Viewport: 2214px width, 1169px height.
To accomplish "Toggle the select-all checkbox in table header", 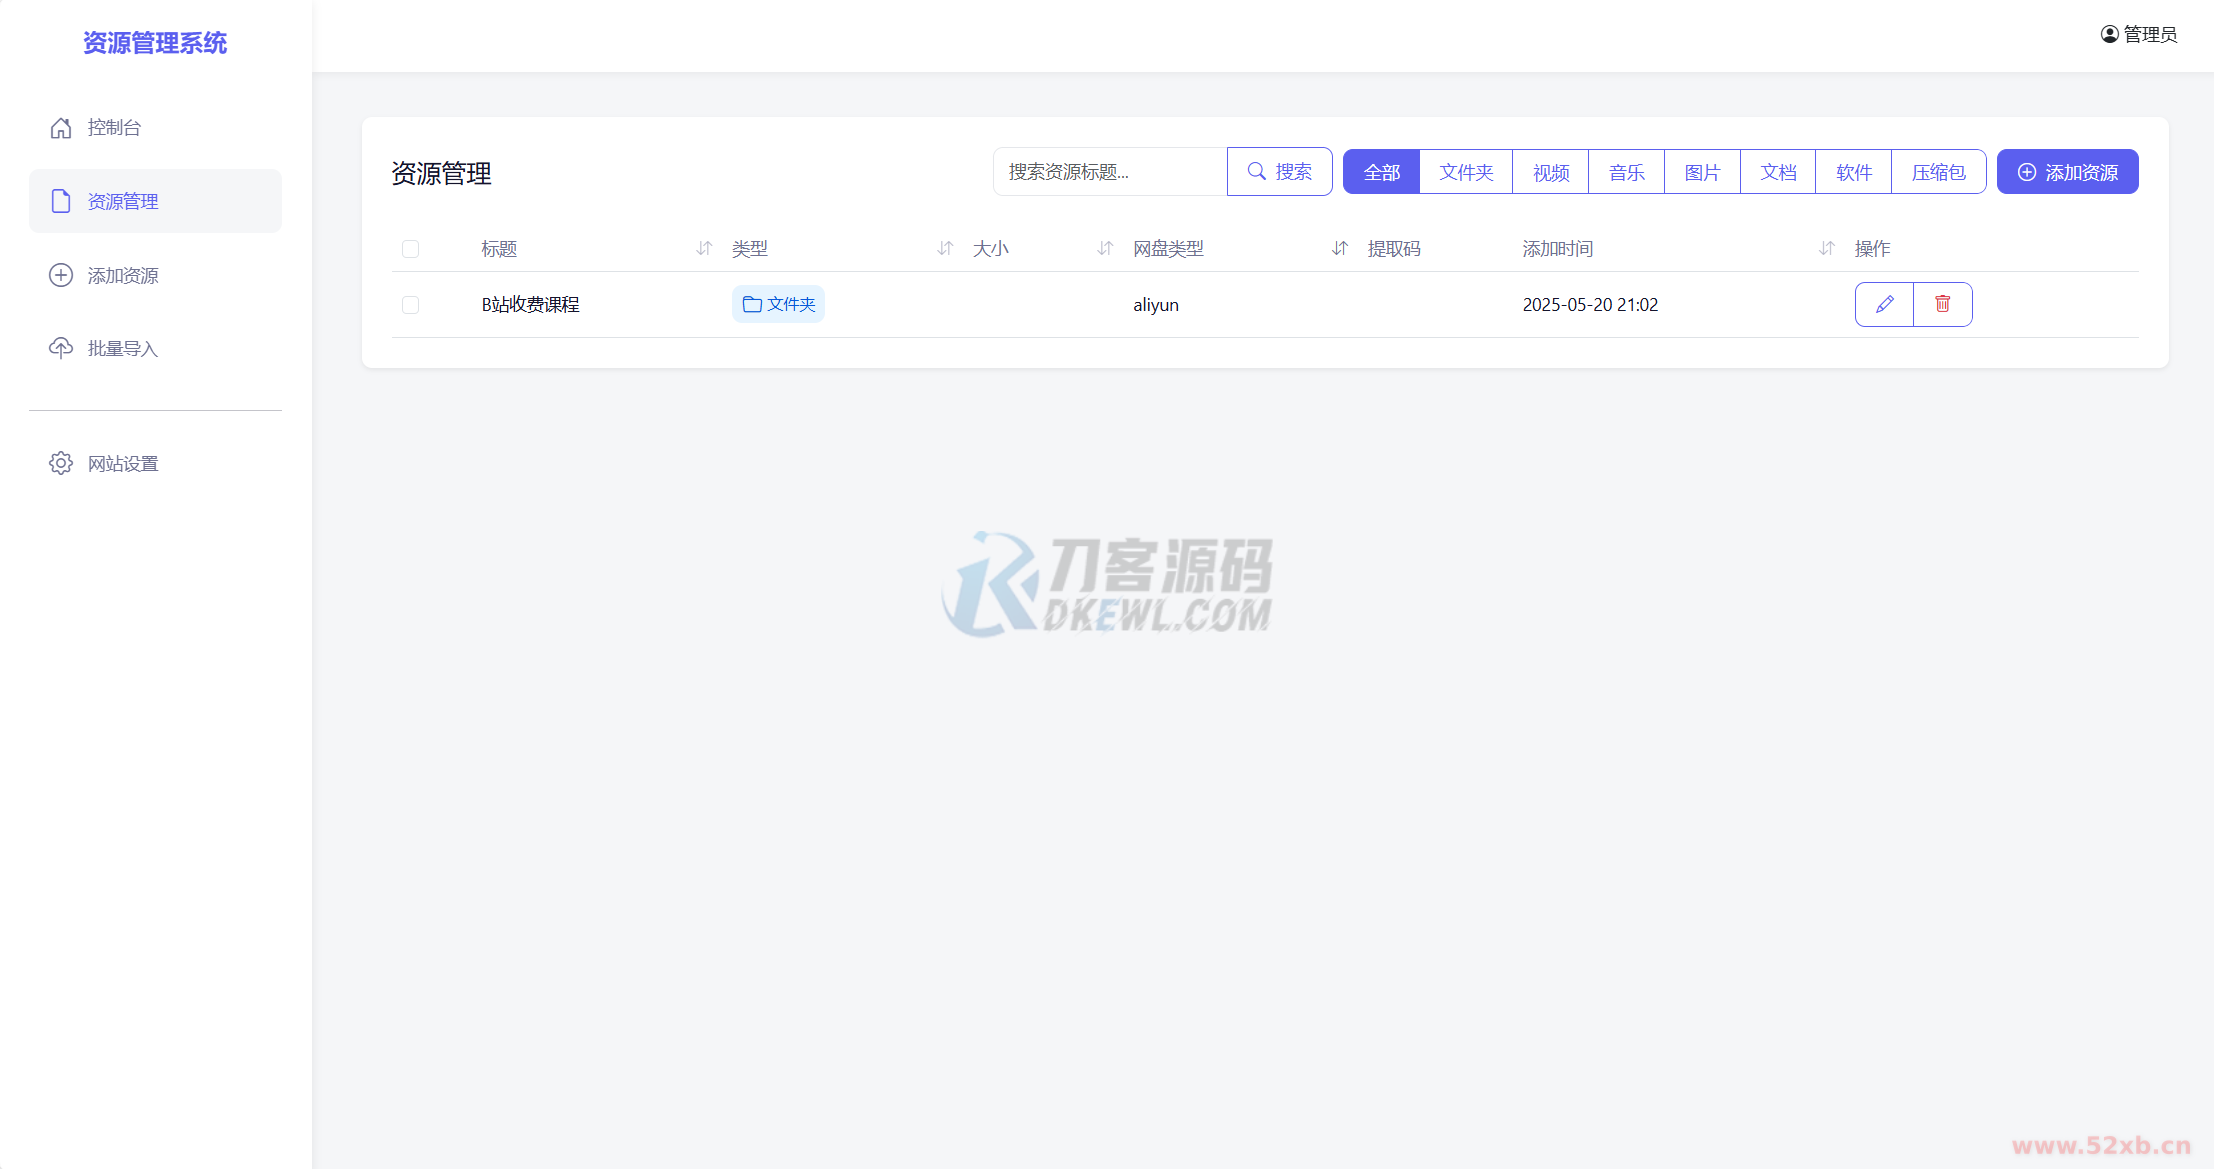I will pyautogui.click(x=410, y=249).
